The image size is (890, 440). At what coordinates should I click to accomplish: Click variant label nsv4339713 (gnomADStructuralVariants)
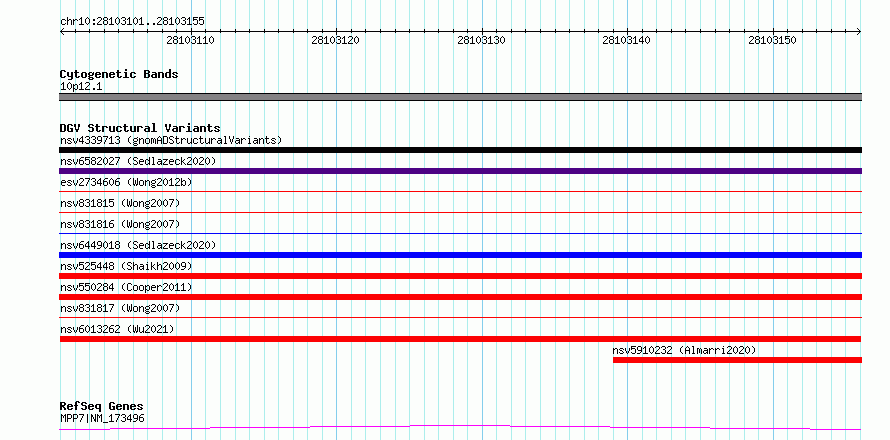coord(171,140)
